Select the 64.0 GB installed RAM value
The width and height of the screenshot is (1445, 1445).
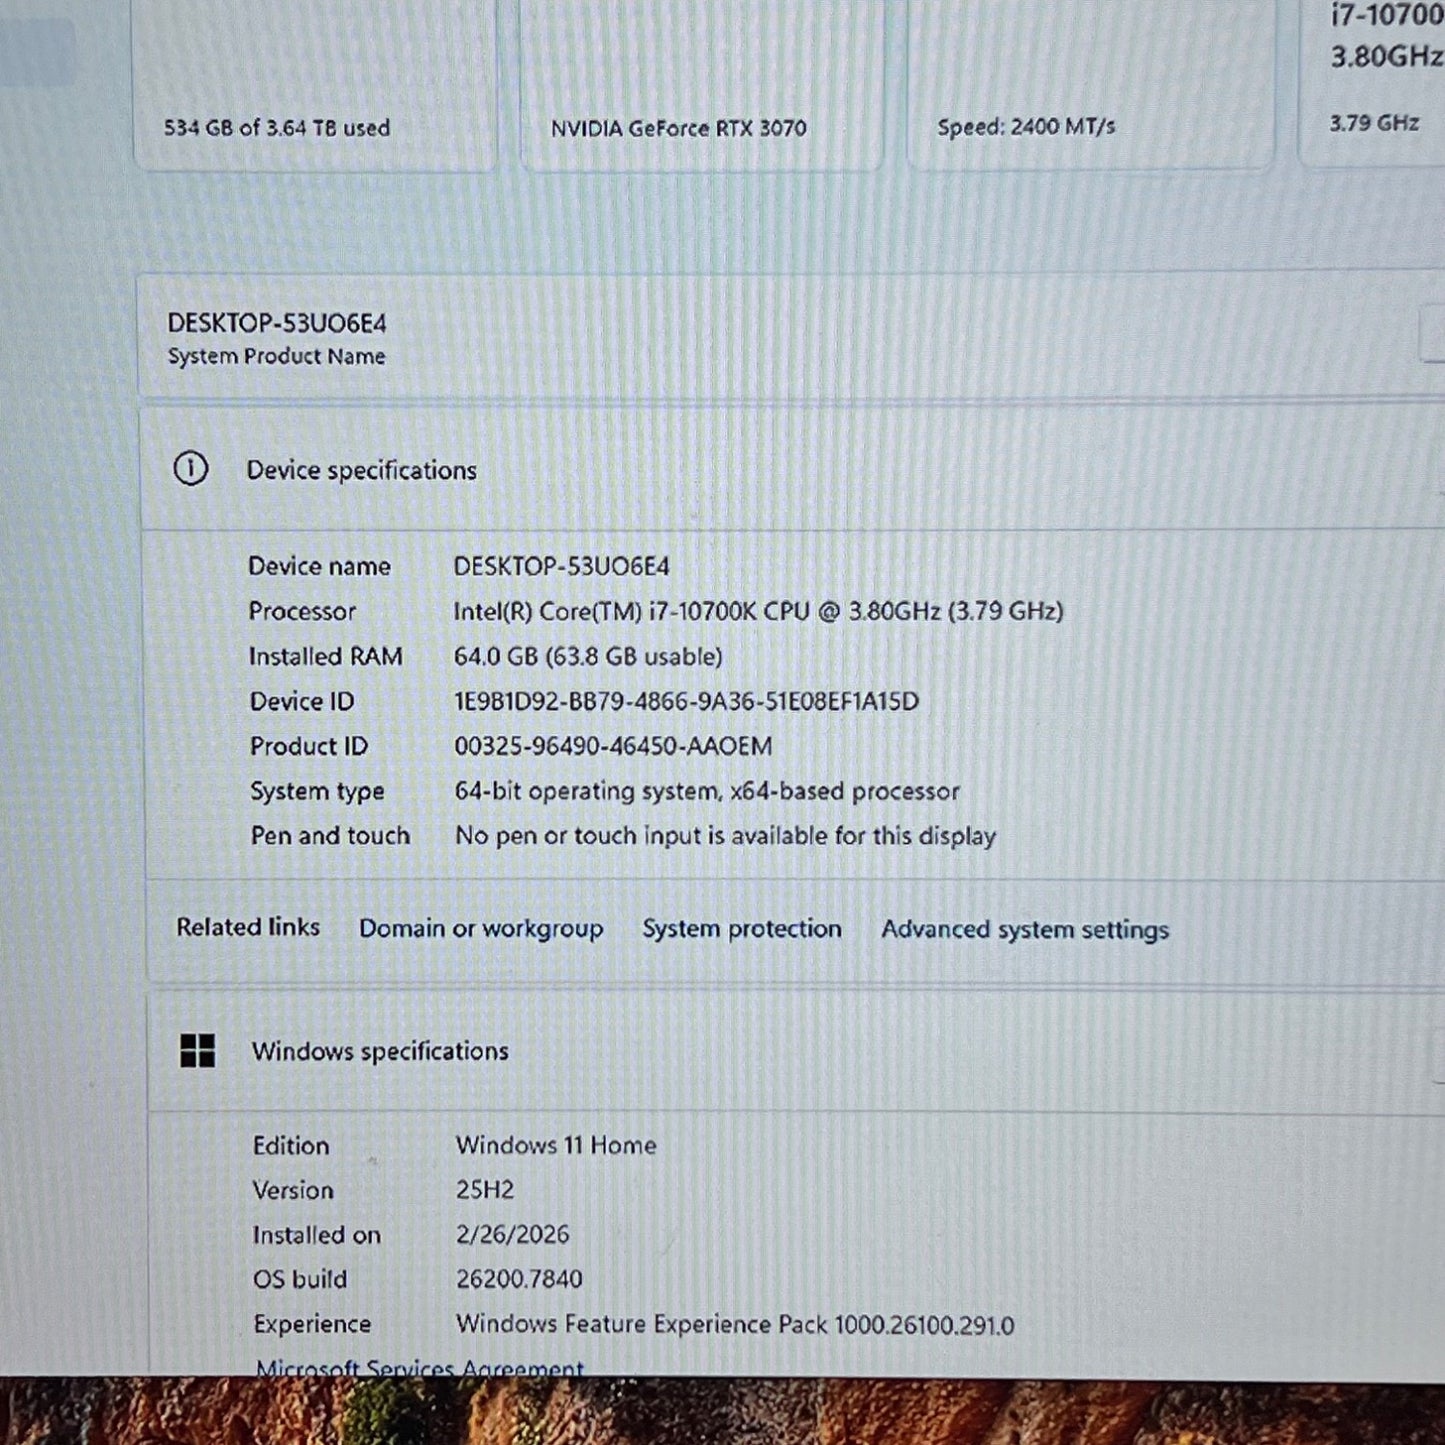pos(588,656)
